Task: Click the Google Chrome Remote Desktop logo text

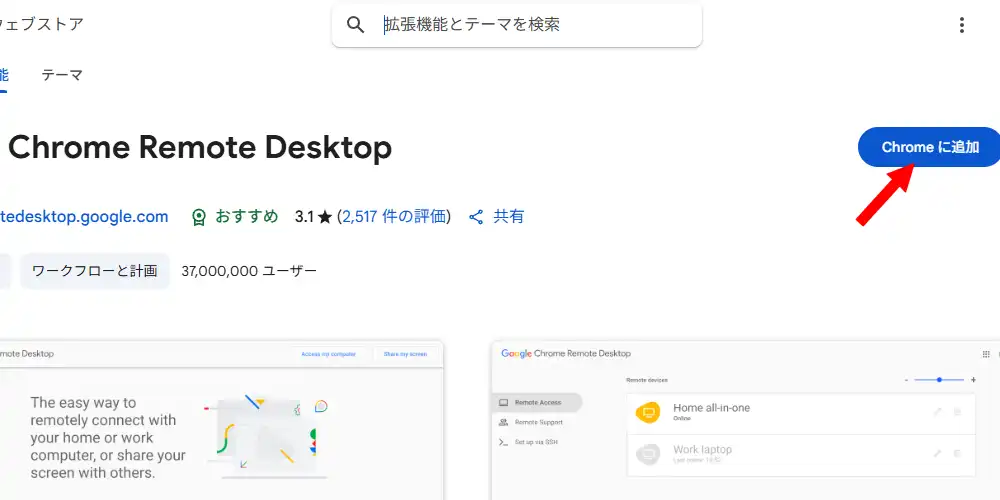Action: click(566, 353)
